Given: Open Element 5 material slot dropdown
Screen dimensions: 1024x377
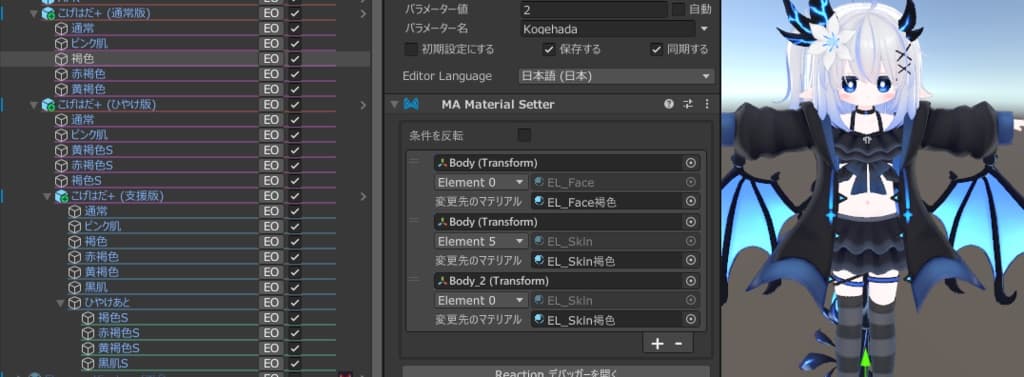Looking at the screenshot, I should pos(481,241).
